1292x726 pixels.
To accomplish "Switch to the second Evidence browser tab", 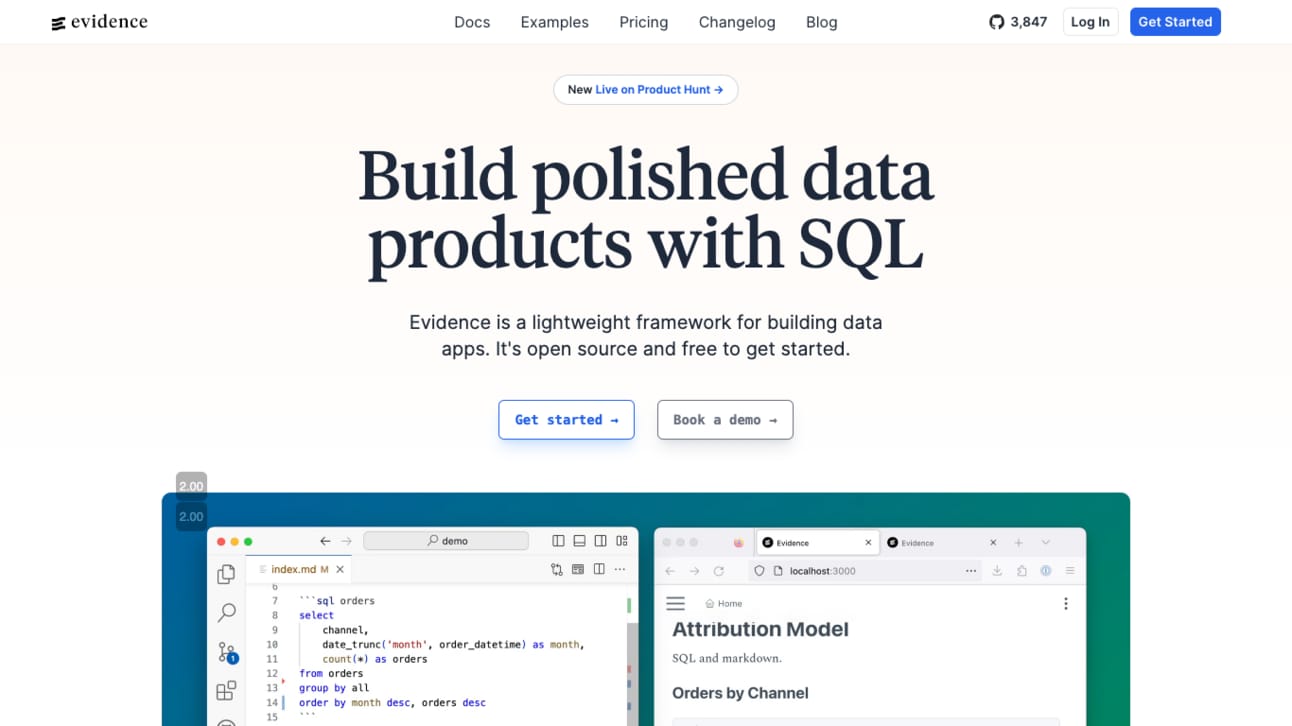I will point(942,543).
